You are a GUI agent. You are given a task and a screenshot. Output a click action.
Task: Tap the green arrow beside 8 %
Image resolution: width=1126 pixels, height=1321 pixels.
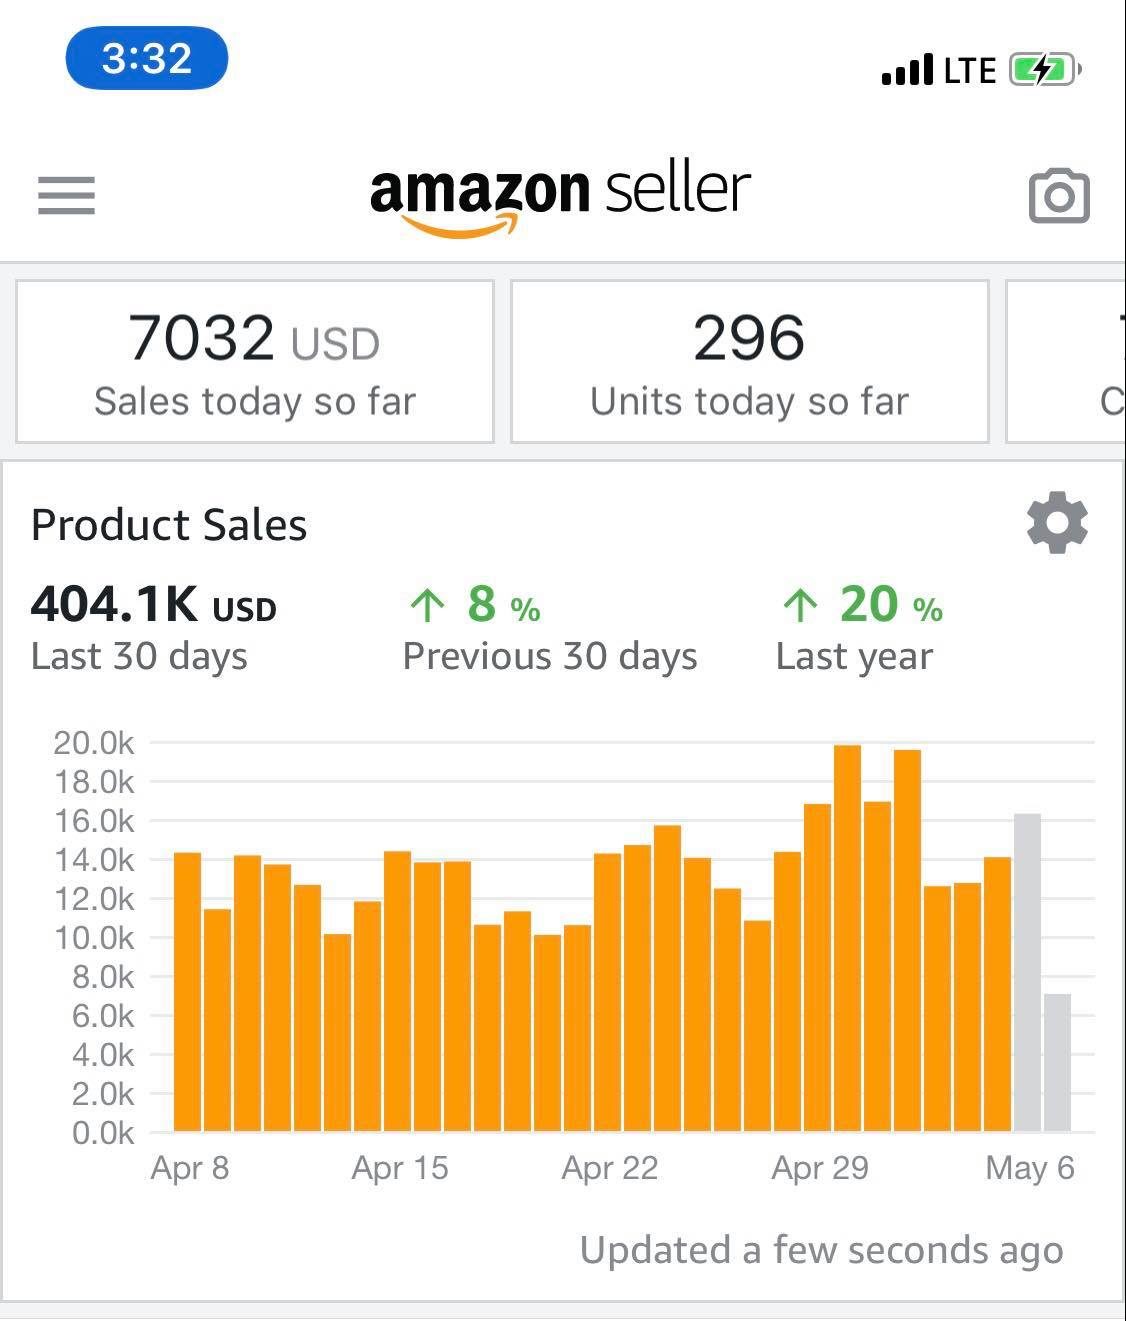(x=427, y=604)
